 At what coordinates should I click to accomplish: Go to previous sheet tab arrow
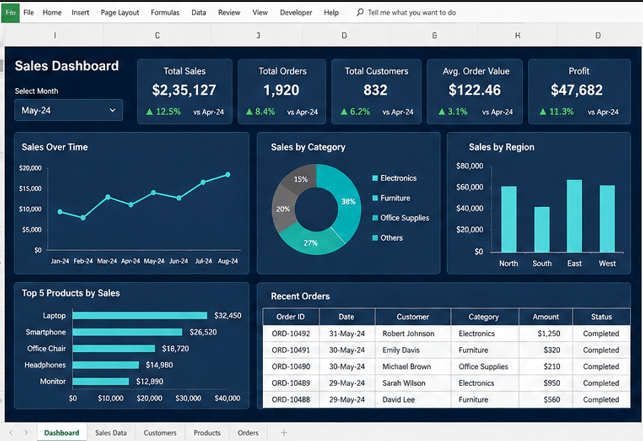(x=11, y=432)
